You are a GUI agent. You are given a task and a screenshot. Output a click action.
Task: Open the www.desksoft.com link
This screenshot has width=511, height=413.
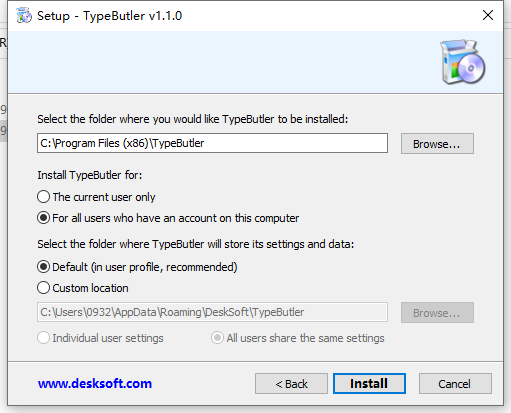coord(95,383)
